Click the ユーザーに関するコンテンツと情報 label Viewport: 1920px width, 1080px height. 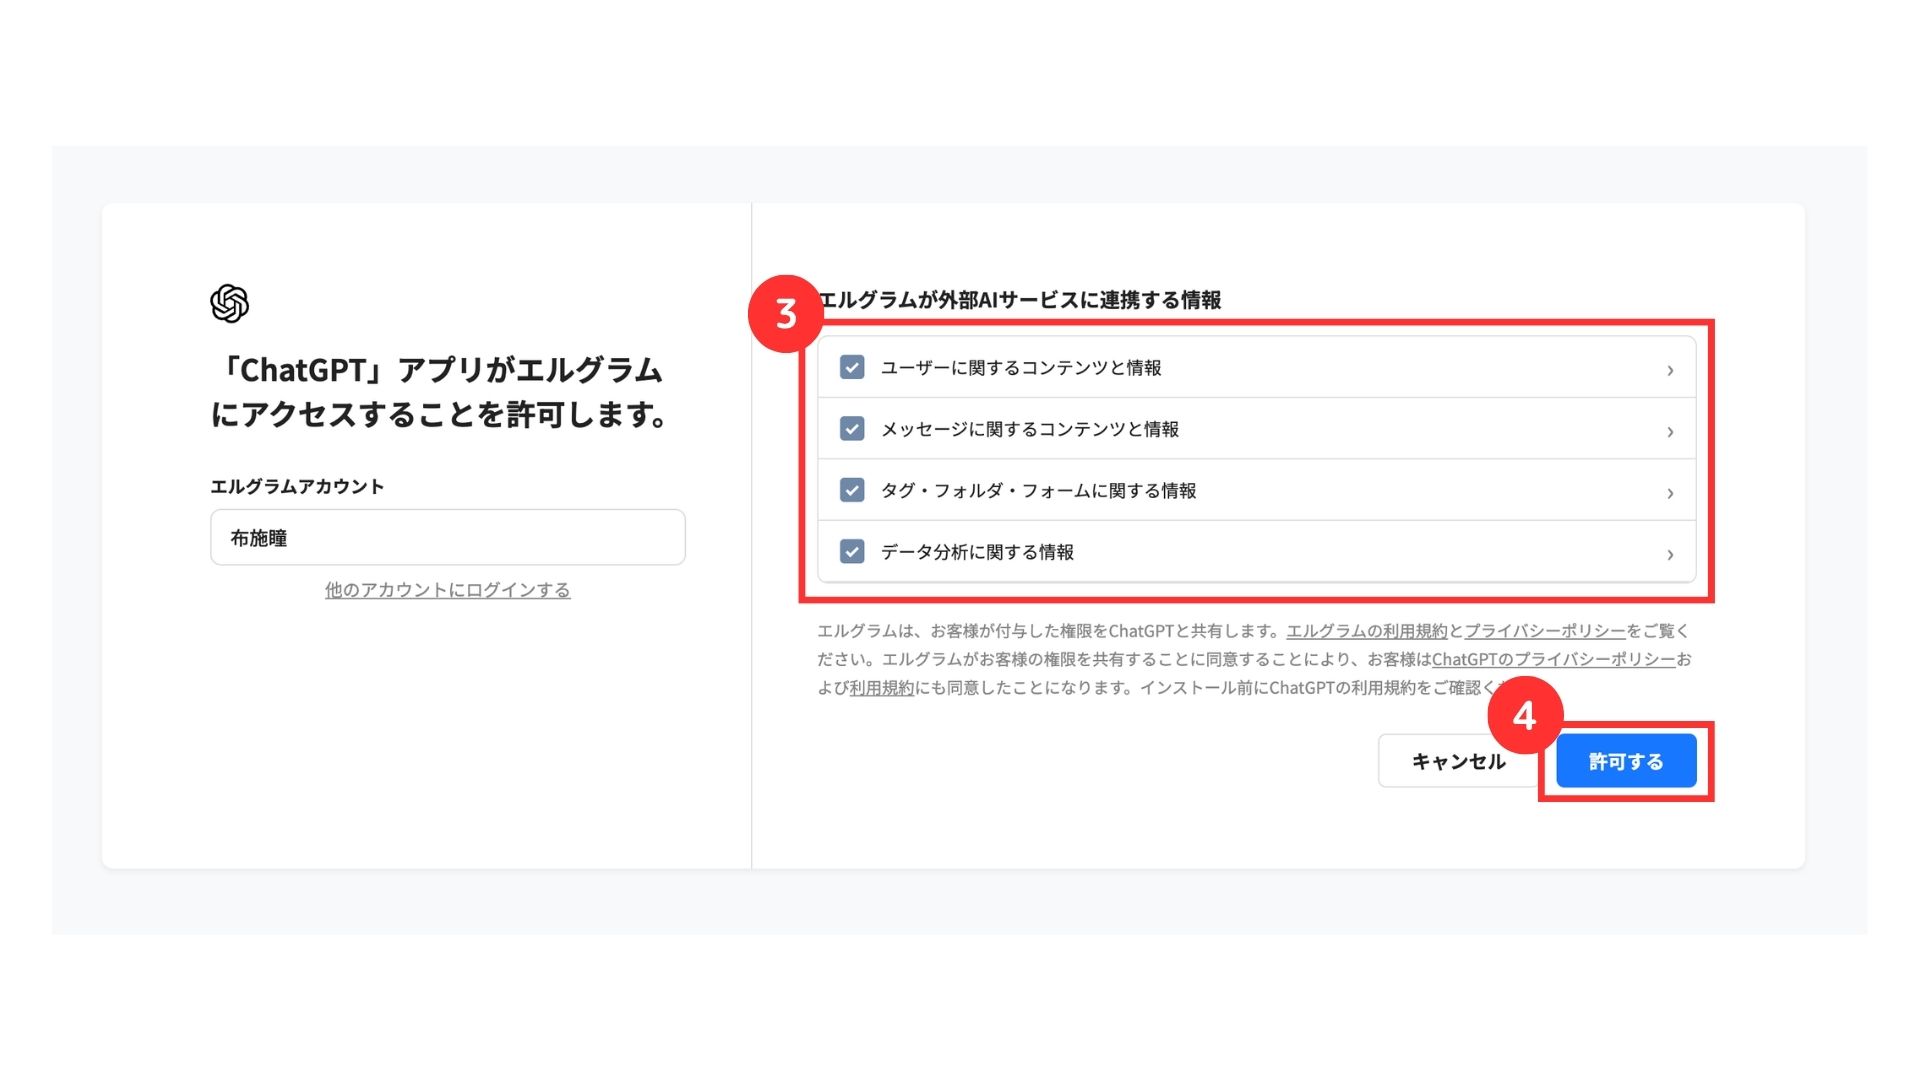point(1021,368)
